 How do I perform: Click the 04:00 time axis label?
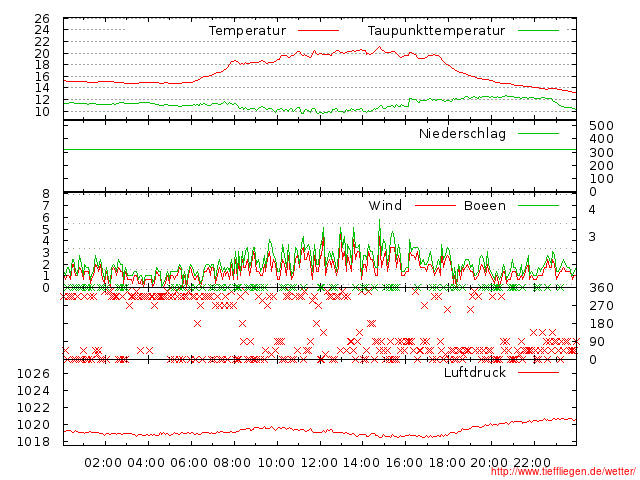[x=146, y=463]
